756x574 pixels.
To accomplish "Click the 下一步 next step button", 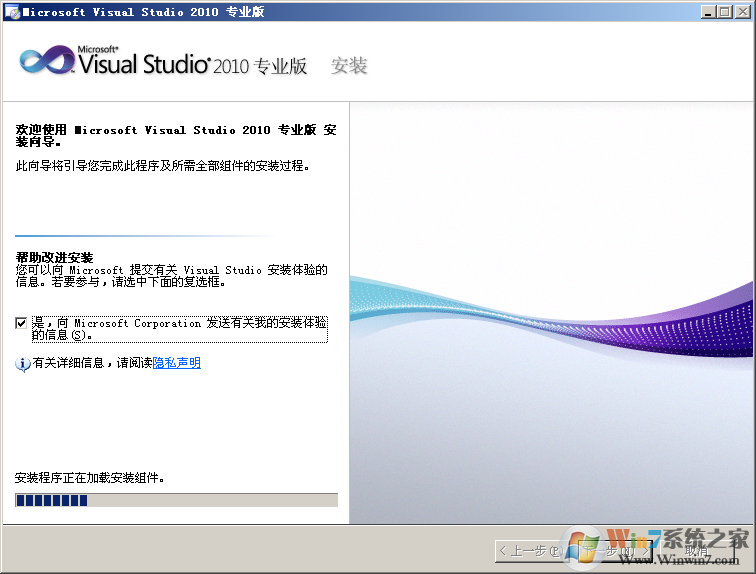I will (615, 550).
